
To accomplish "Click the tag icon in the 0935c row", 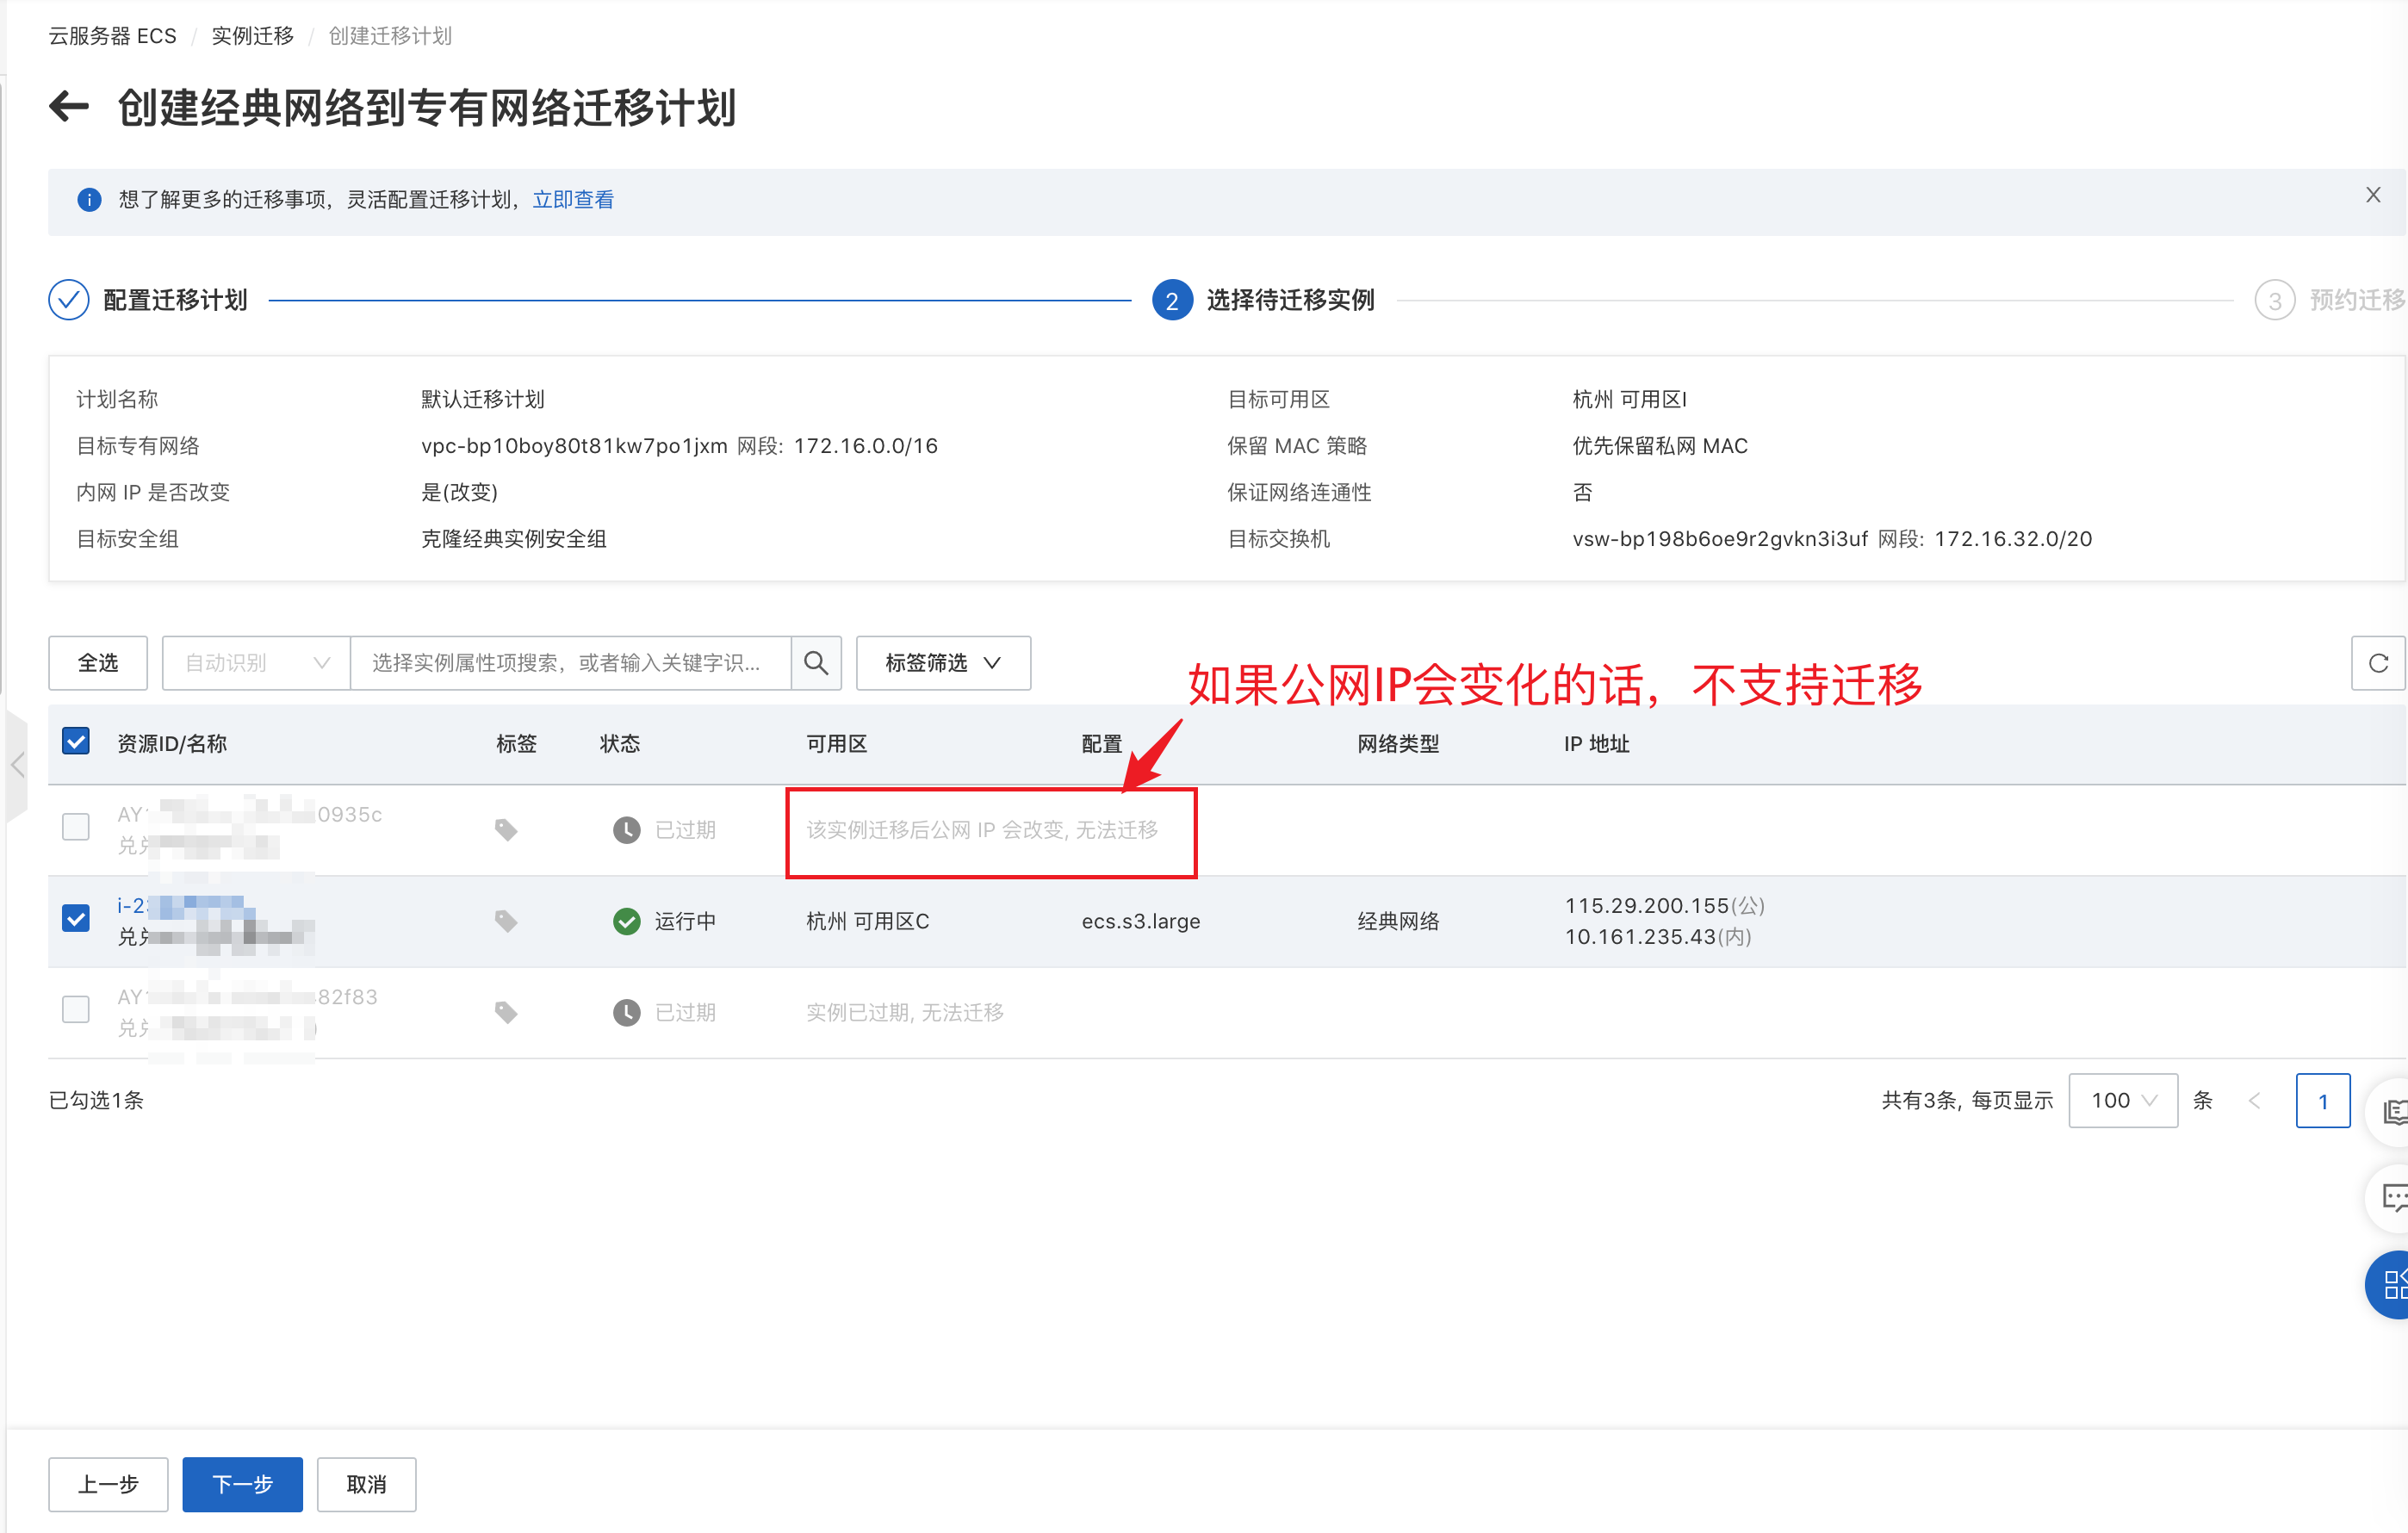I will pyautogui.click(x=506, y=830).
